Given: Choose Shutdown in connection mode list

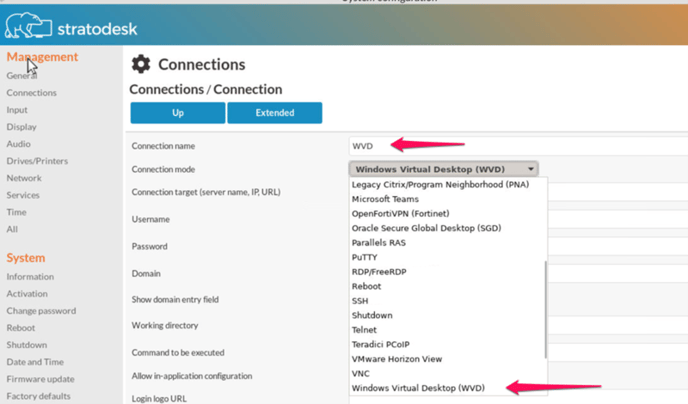Looking at the screenshot, I should pos(372,315).
